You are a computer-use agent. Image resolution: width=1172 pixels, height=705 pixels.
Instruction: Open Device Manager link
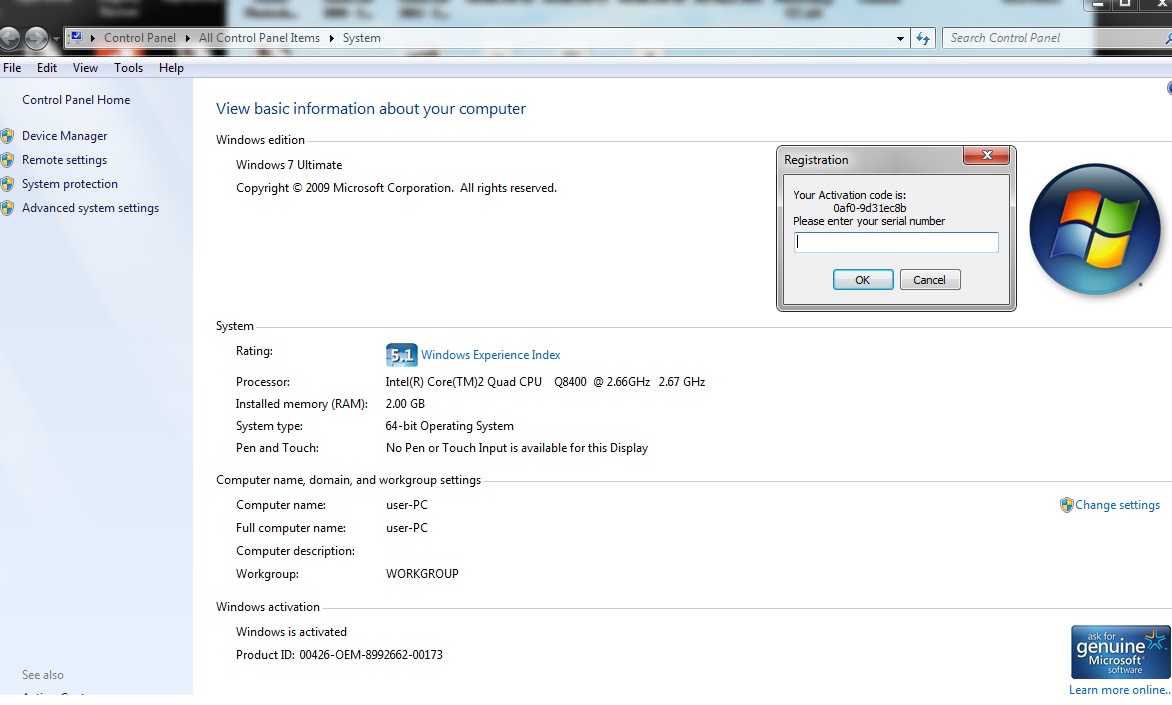point(64,136)
